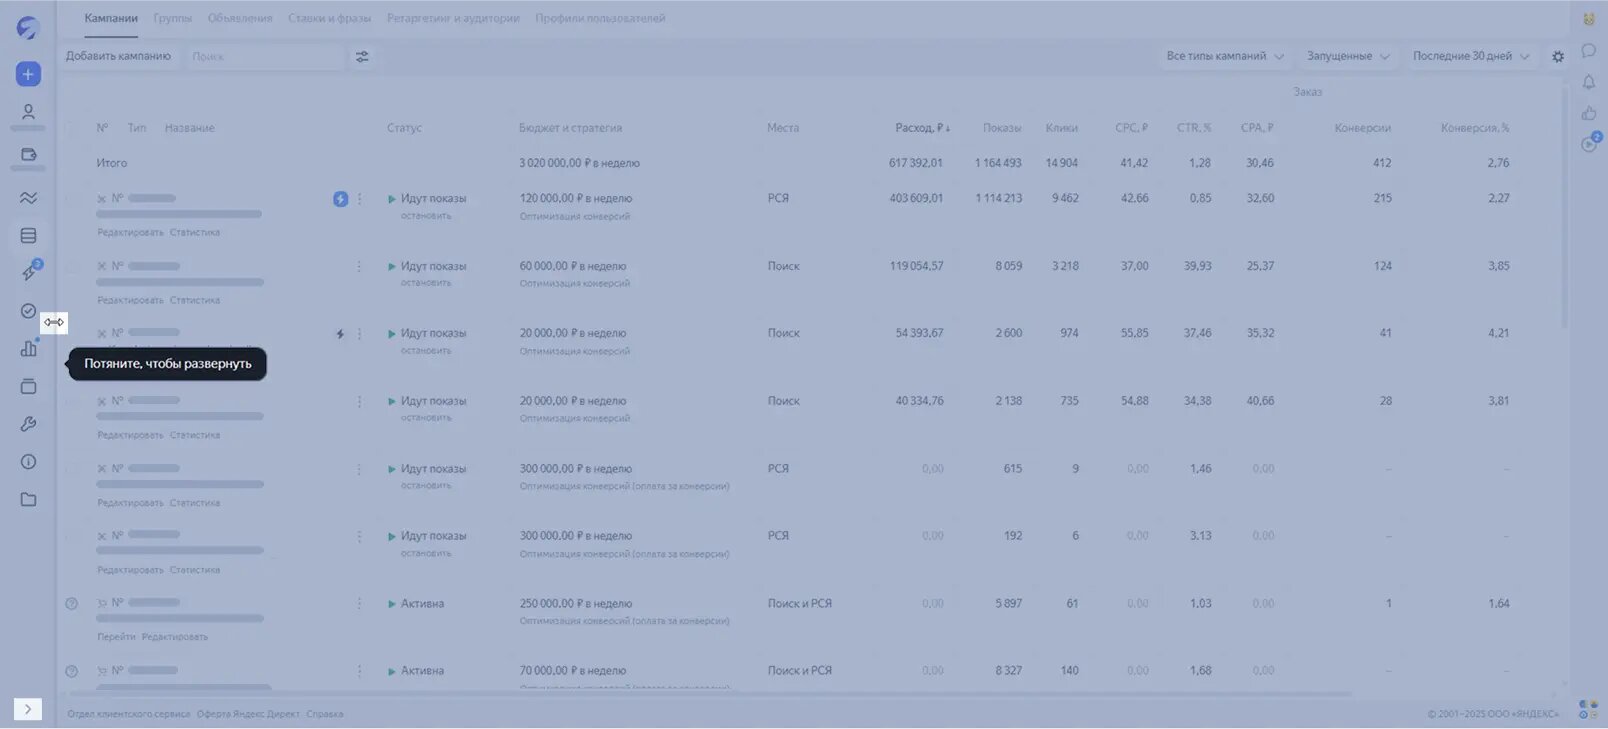This screenshot has height=729, width=1608.
Task: Tick the select-all checkbox in table header
Action: 70,128
